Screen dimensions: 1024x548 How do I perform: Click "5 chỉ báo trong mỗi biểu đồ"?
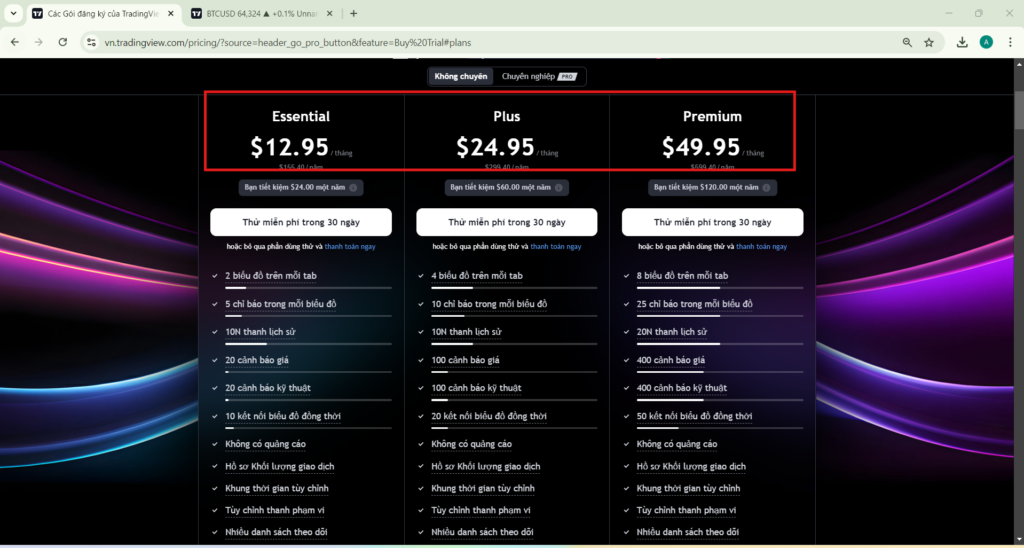[x=281, y=304]
